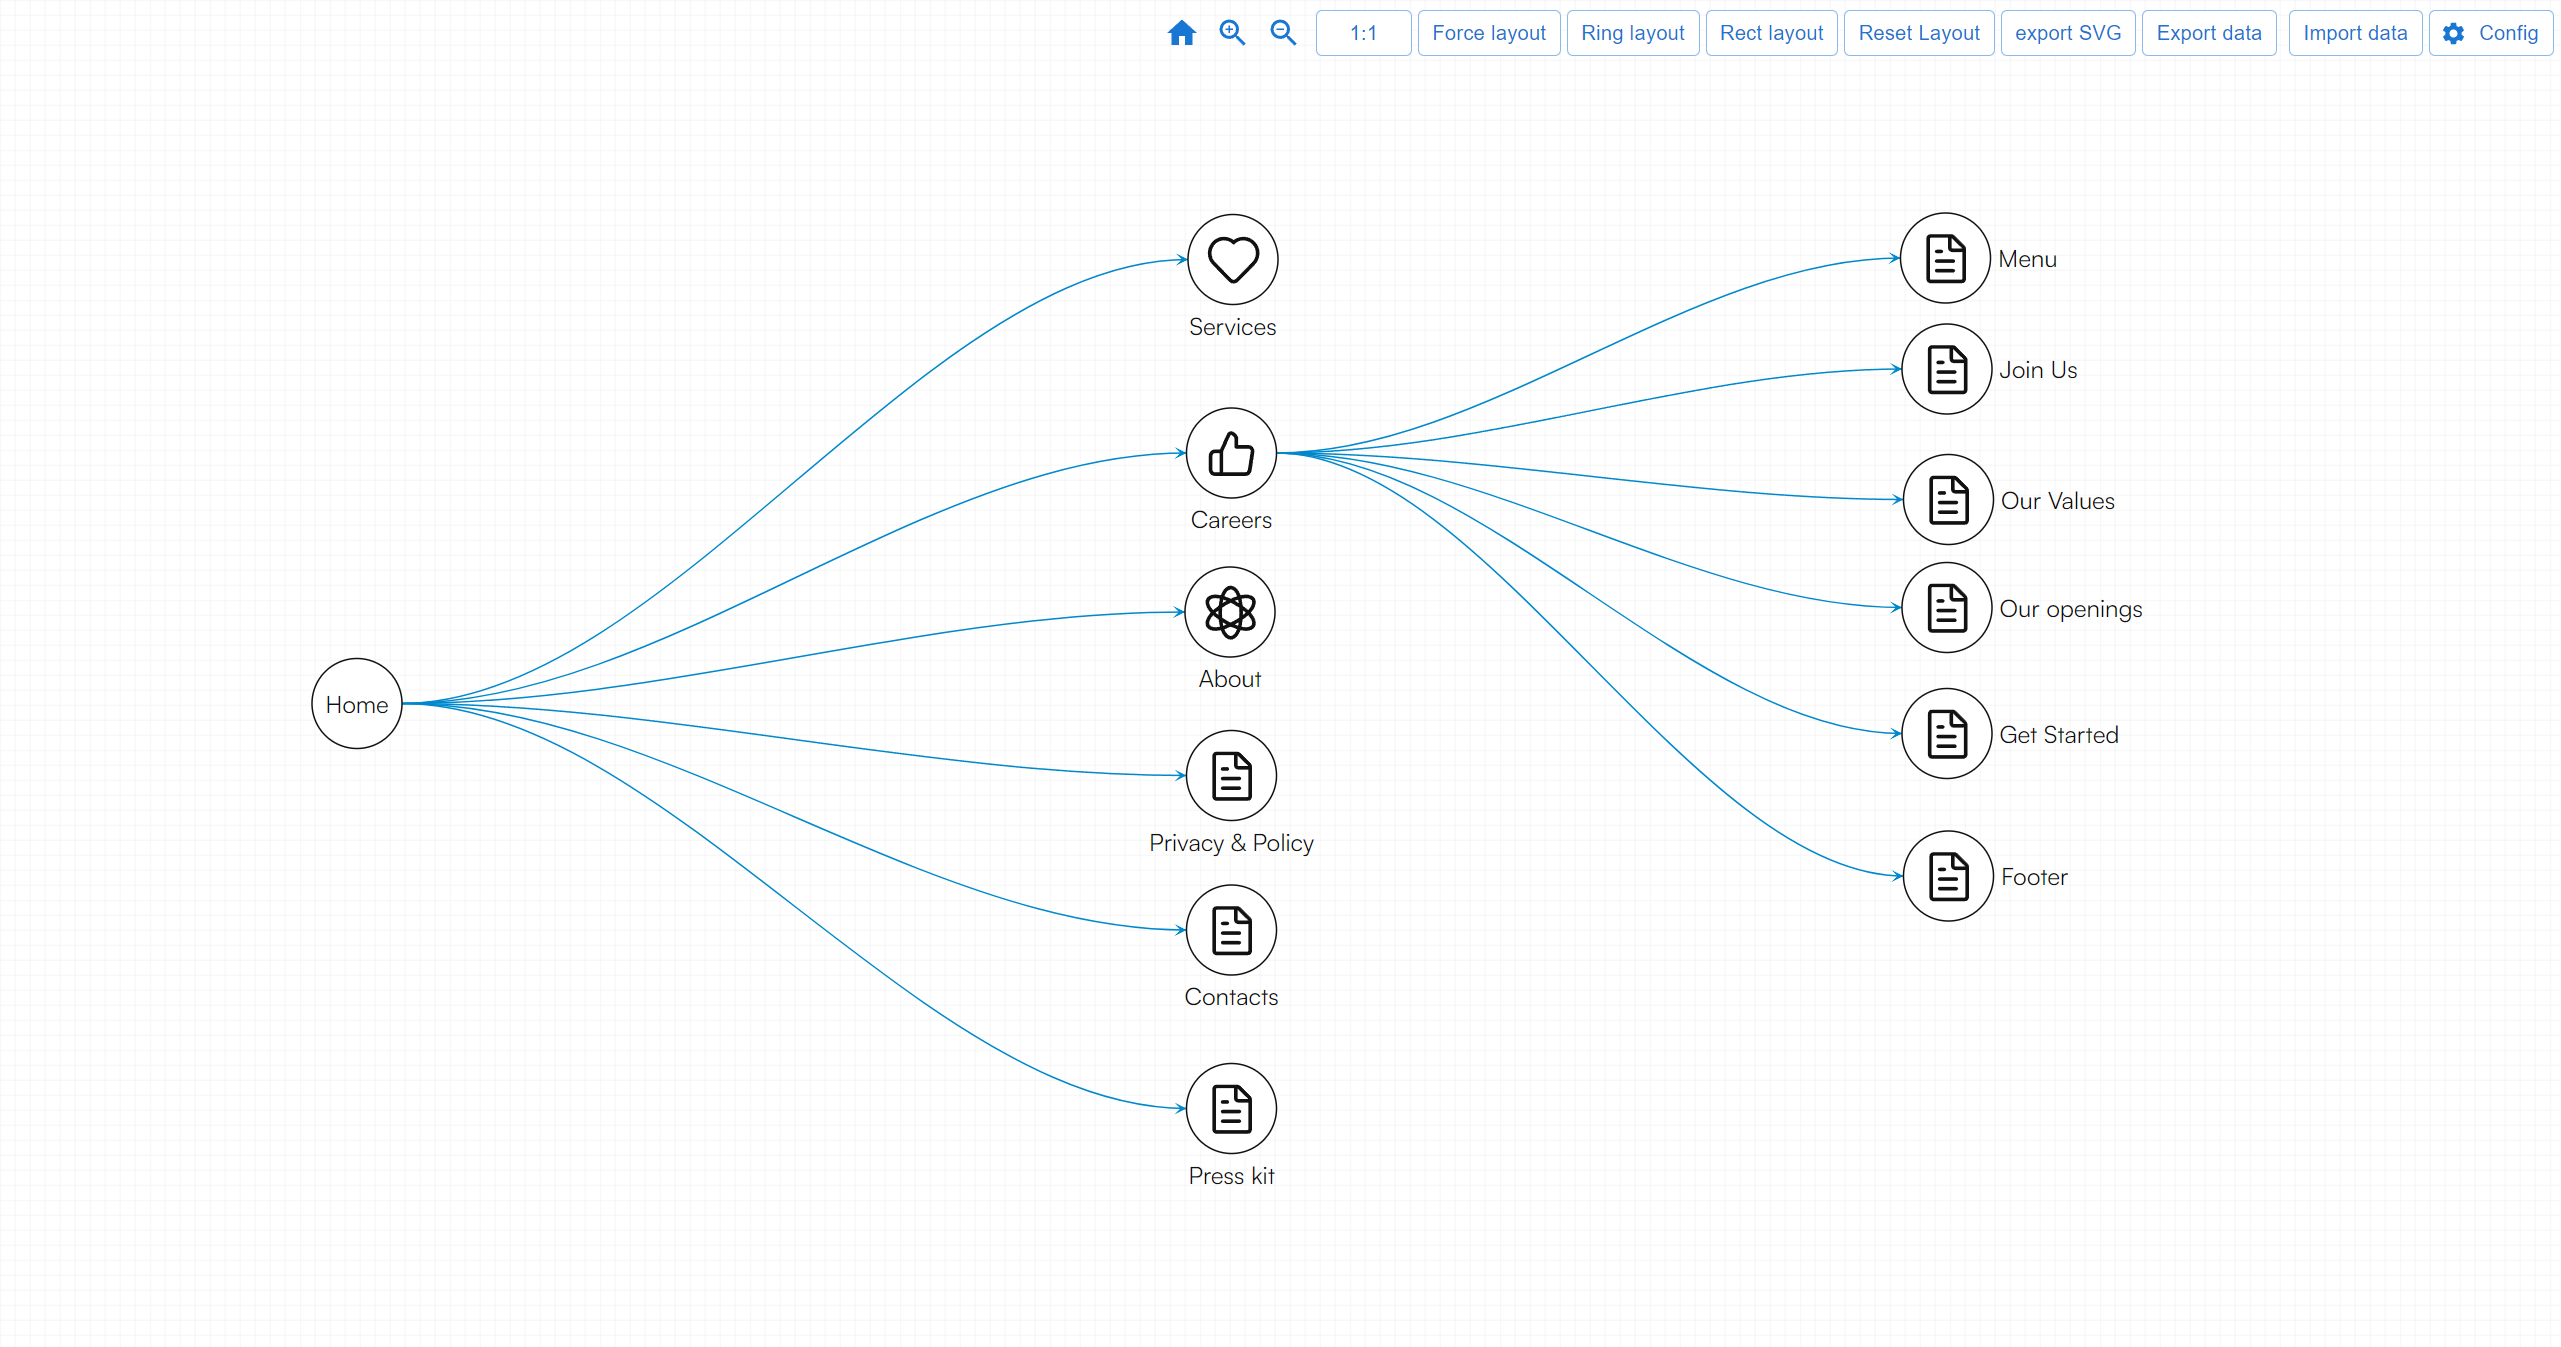This screenshot has height=1347, width=2561.
Task: Apply Force layout
Action: click(x=1488, y=33)
